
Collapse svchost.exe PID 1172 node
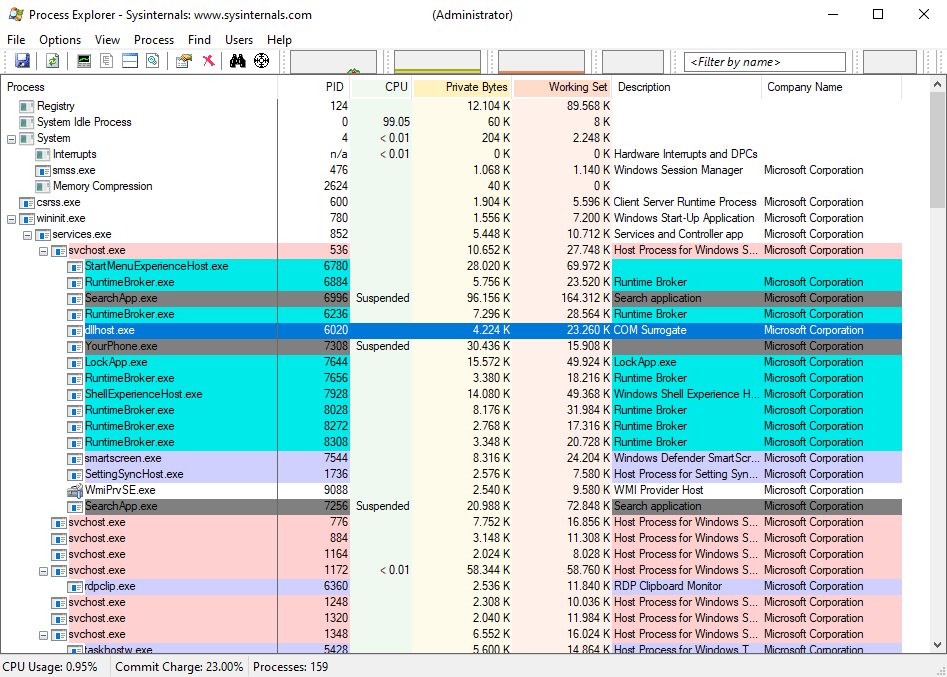pos(44,570)
